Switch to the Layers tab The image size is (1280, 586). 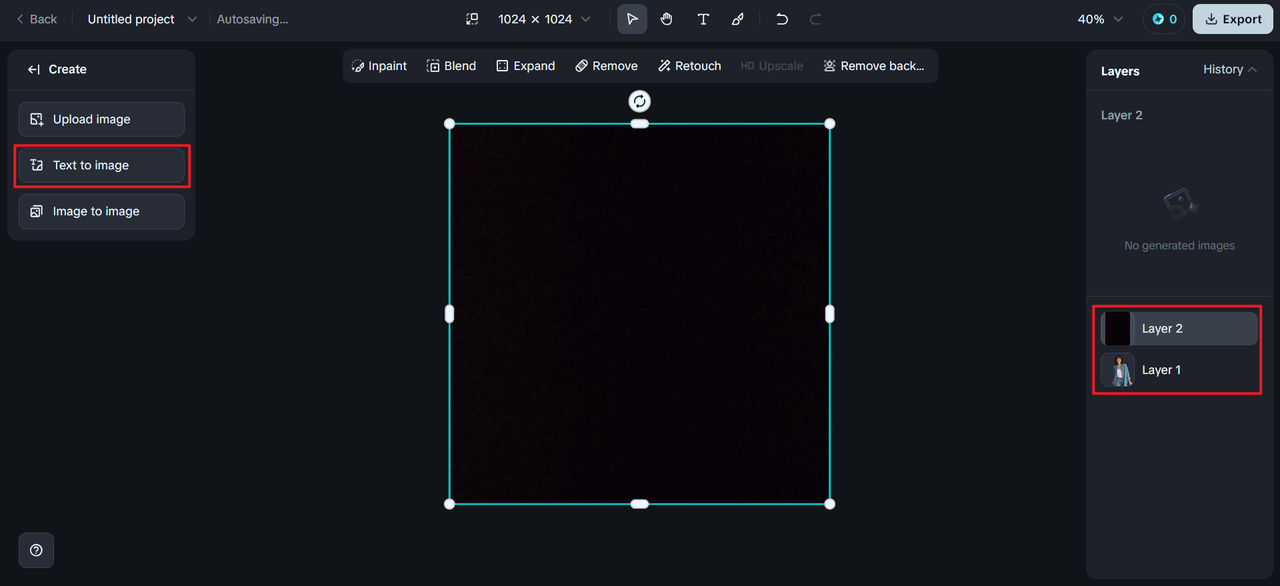click(x=1120, y=71)
